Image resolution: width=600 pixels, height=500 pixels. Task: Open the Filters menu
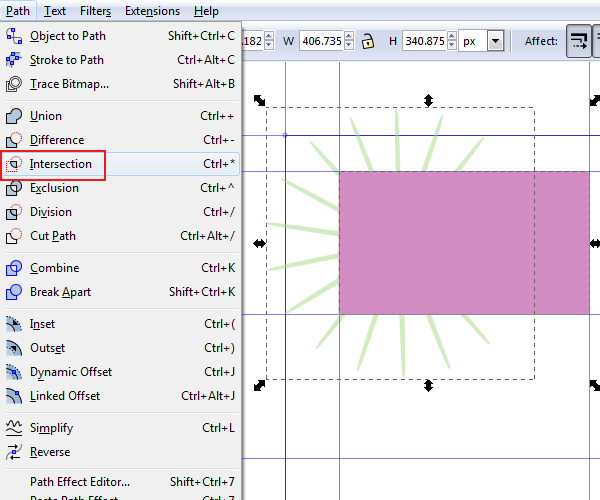[x=95, y=11]
